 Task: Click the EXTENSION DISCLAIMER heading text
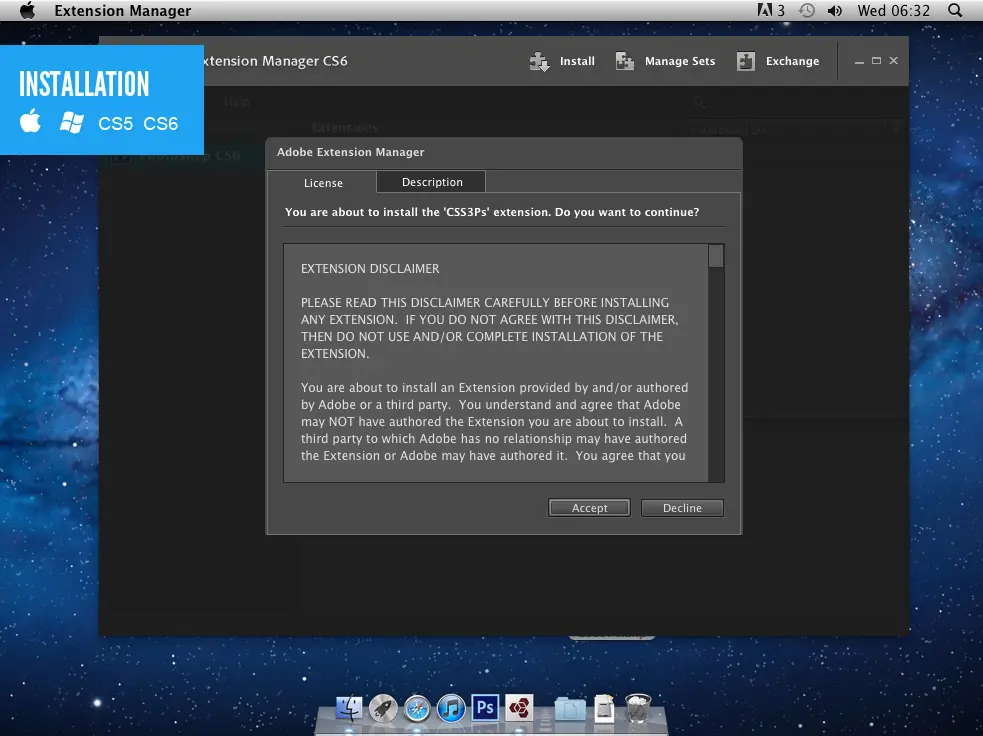370,269
